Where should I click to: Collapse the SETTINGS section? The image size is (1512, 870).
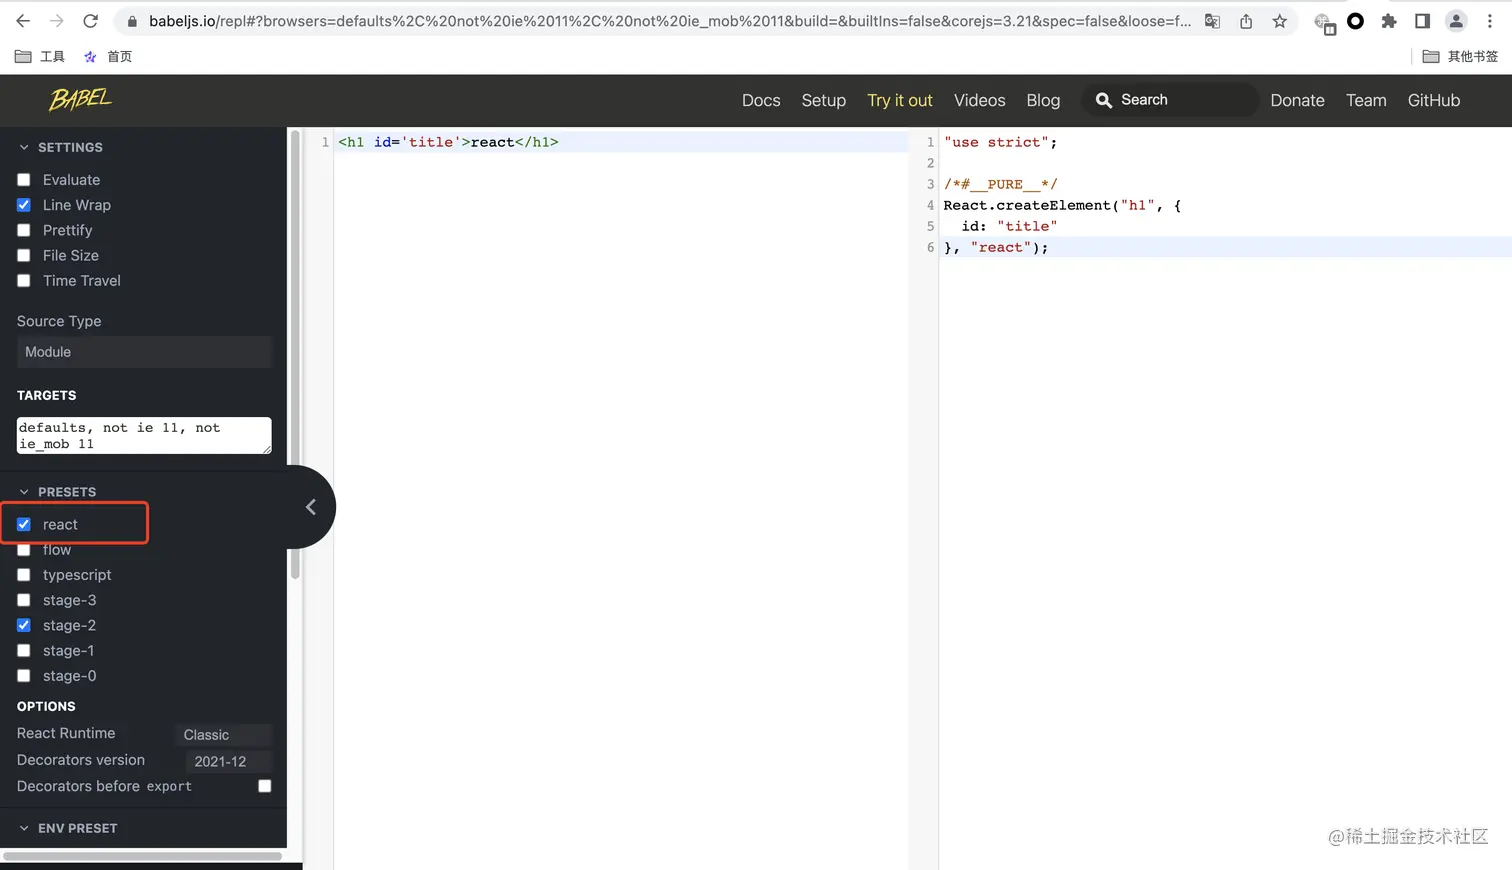pyautogui.click(x=60, y=147)
